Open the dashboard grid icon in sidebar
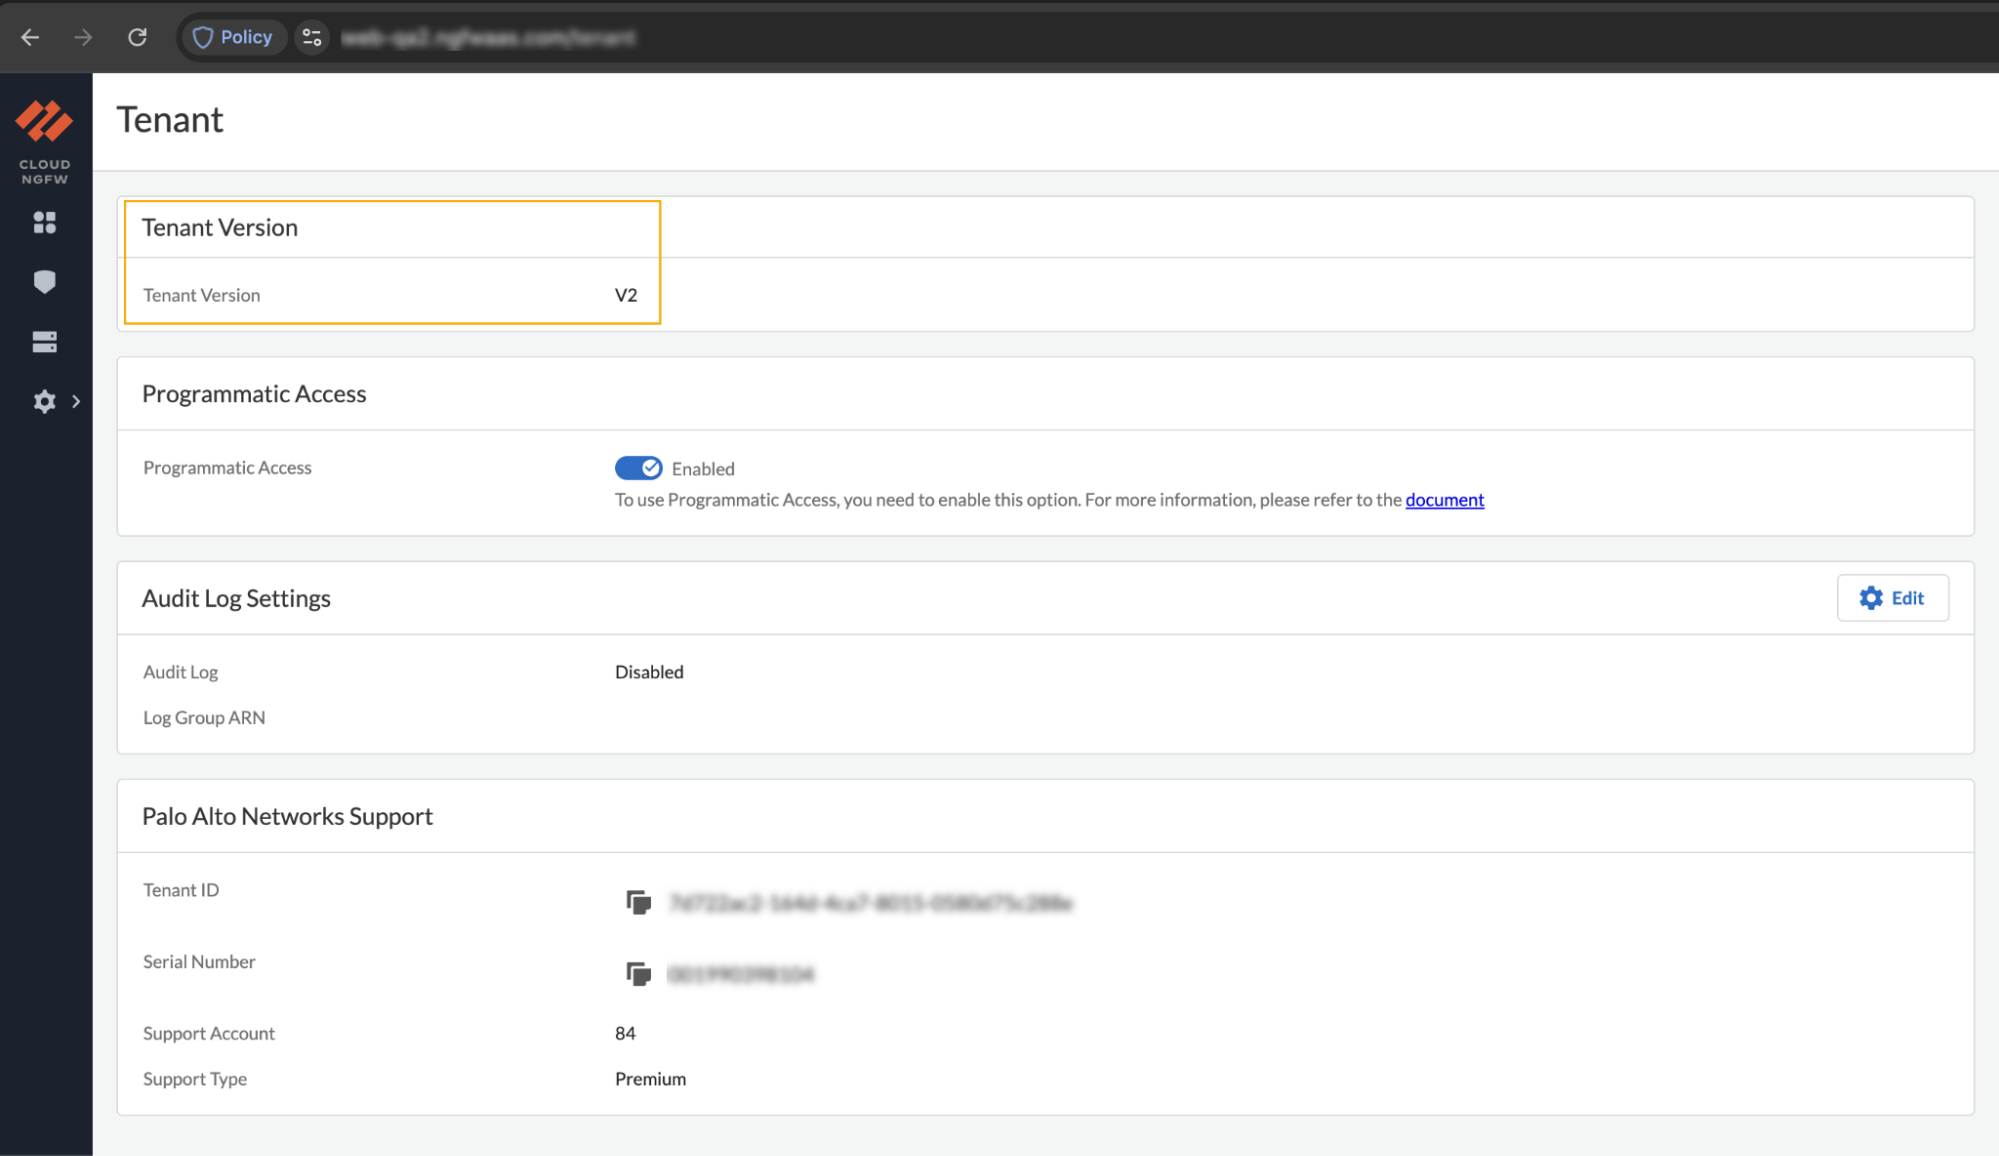This screenshot has height=1156, width=1999. [45, 222]
